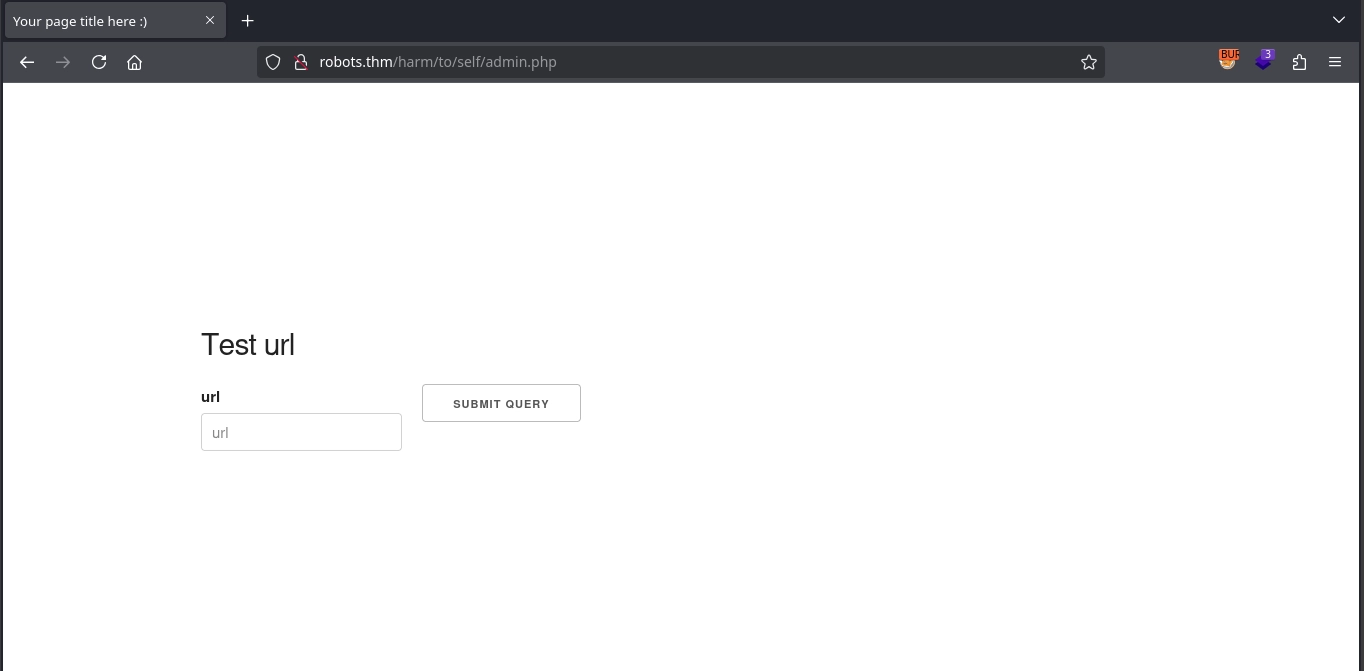The image size is (1364, 671).
Task: Close the 'Your page title here' tab
Action: coord(210,20)
